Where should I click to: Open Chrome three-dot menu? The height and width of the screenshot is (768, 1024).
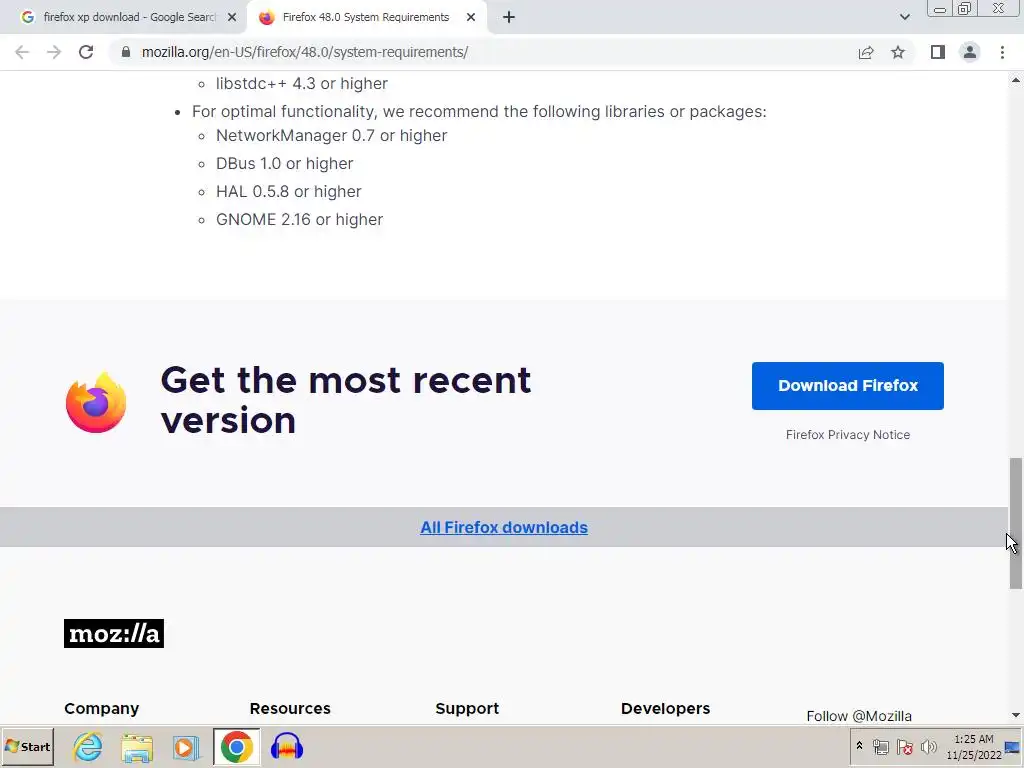(1002, 52)
